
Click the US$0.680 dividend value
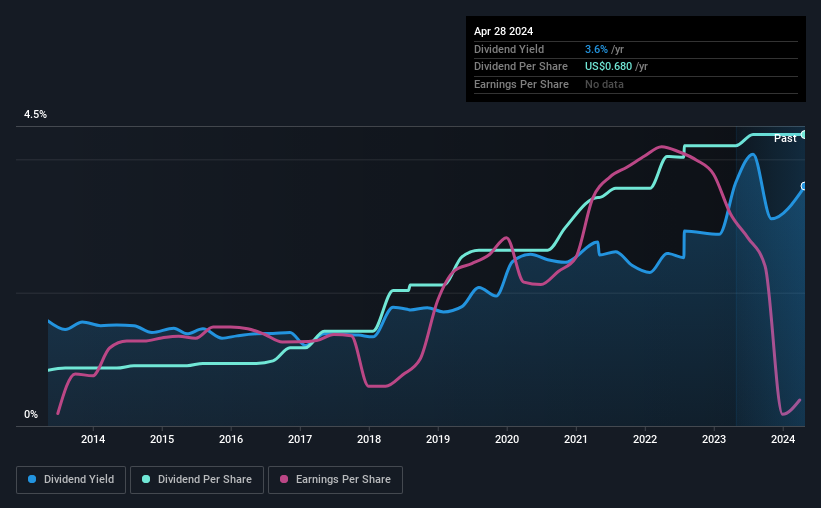(608, 67)
